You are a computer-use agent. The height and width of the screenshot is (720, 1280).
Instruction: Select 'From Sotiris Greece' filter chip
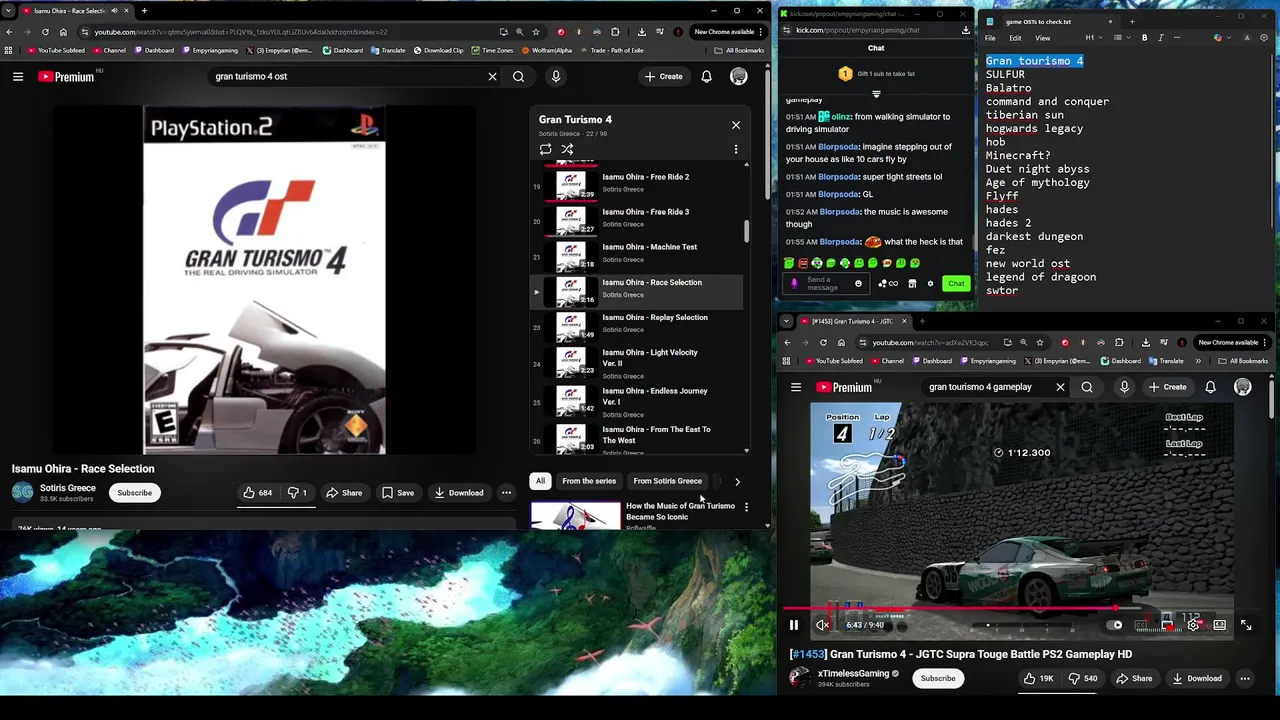coord(667,481)
